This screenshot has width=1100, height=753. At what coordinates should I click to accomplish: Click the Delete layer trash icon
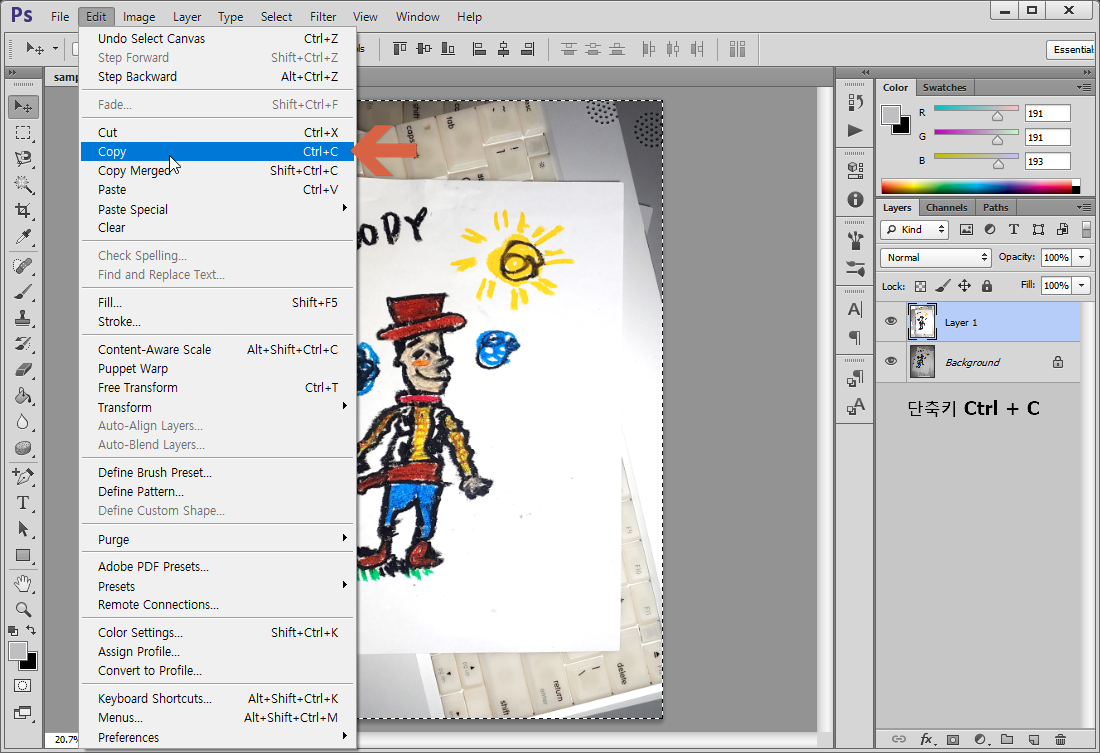pos(1060,739)
